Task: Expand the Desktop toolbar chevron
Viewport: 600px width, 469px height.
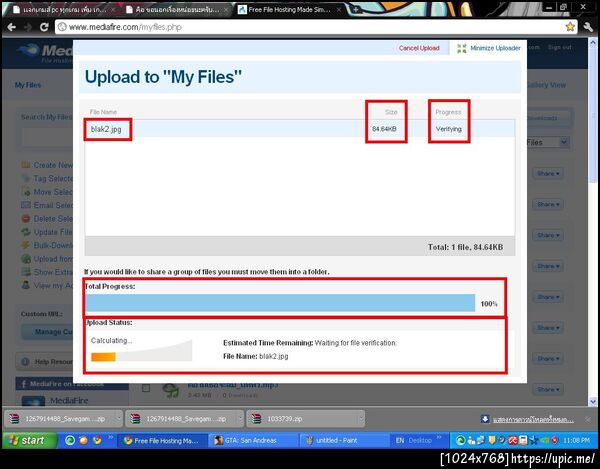Action: pos(439,437)
